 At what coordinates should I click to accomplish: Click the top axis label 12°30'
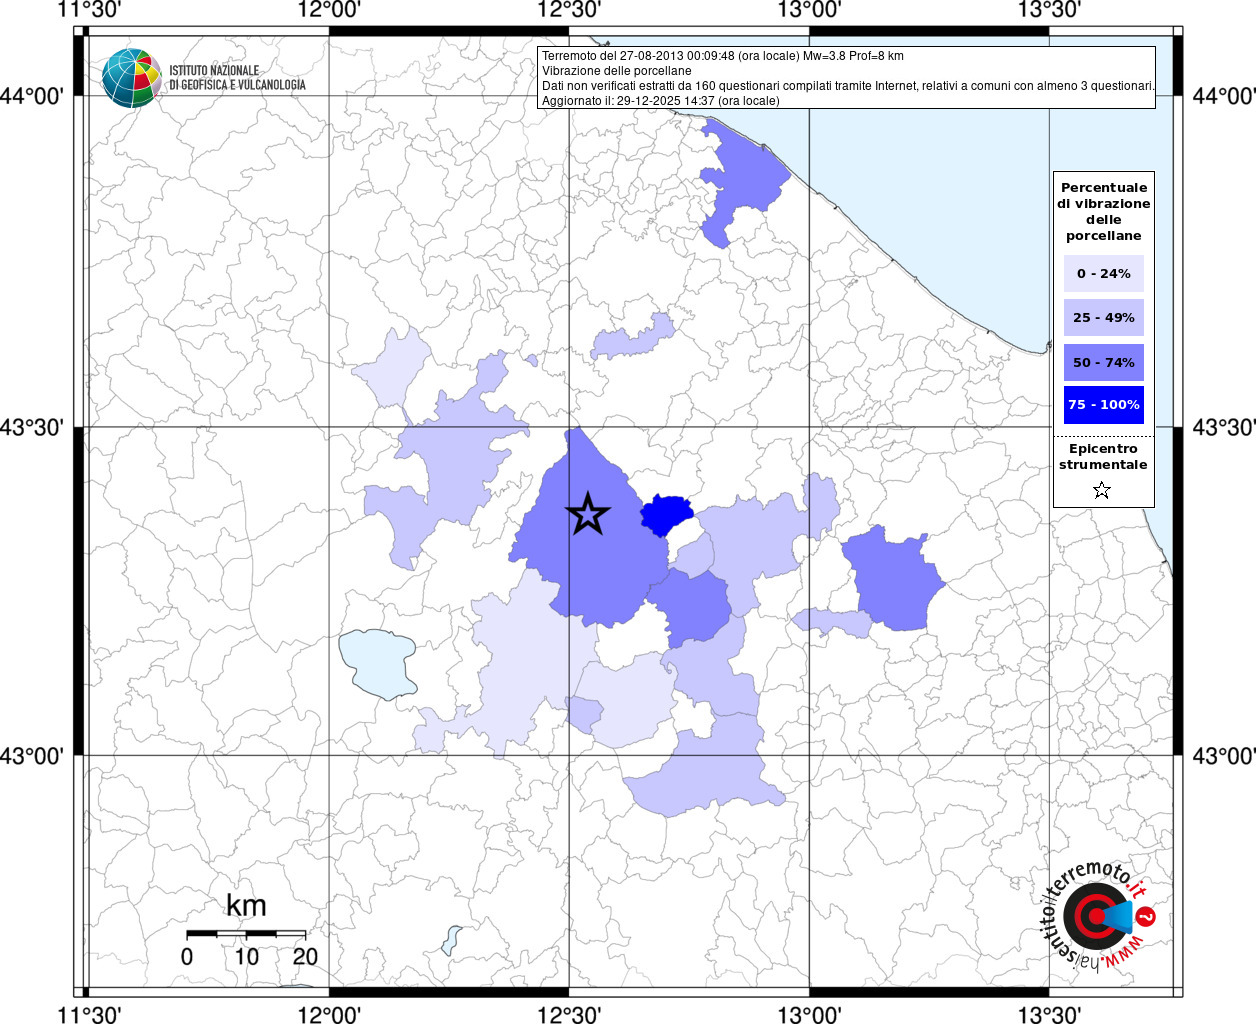[x=569, y=10]
